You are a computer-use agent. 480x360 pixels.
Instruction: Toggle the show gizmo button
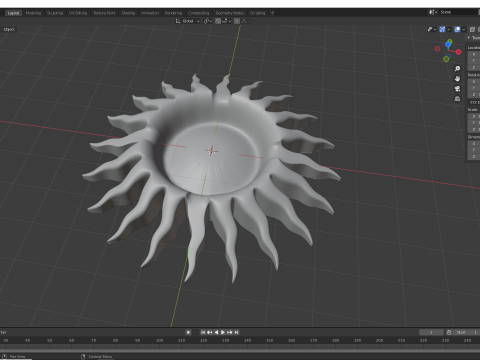442,29
